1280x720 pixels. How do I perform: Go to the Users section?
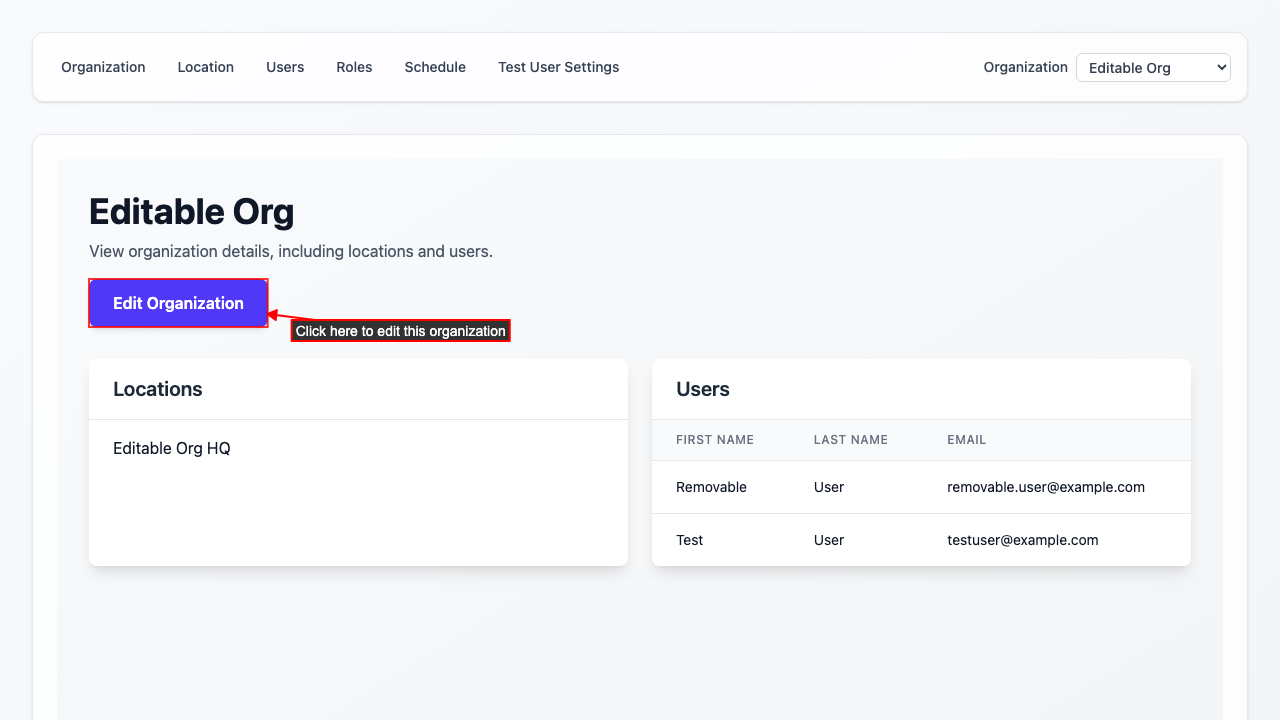pos(284,67)
